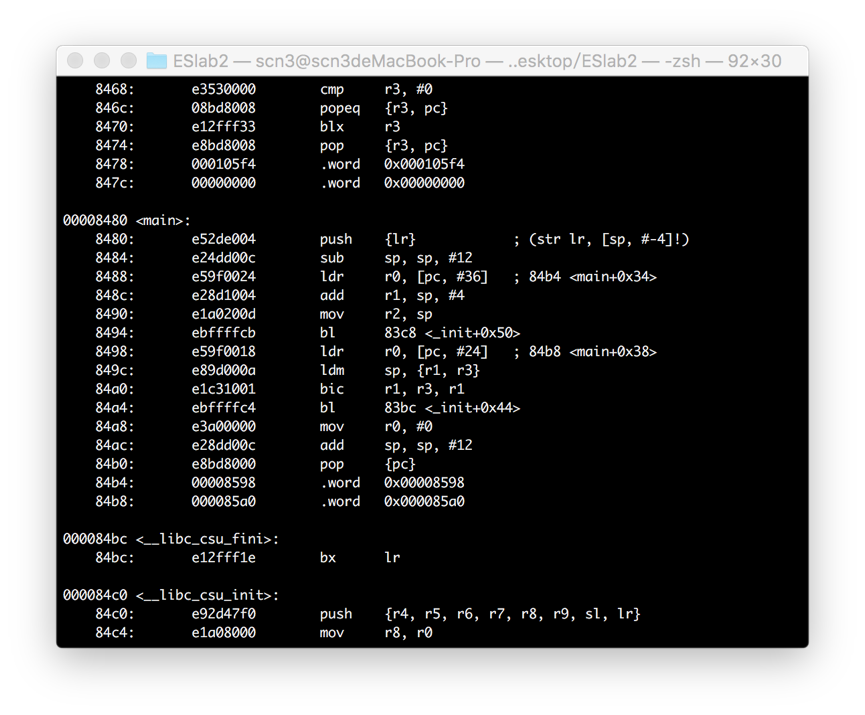Image resolution: width=865 pixels, height=715 pixels.
Task: Click the minimize button of the terminal window
Action: point(102,61)
